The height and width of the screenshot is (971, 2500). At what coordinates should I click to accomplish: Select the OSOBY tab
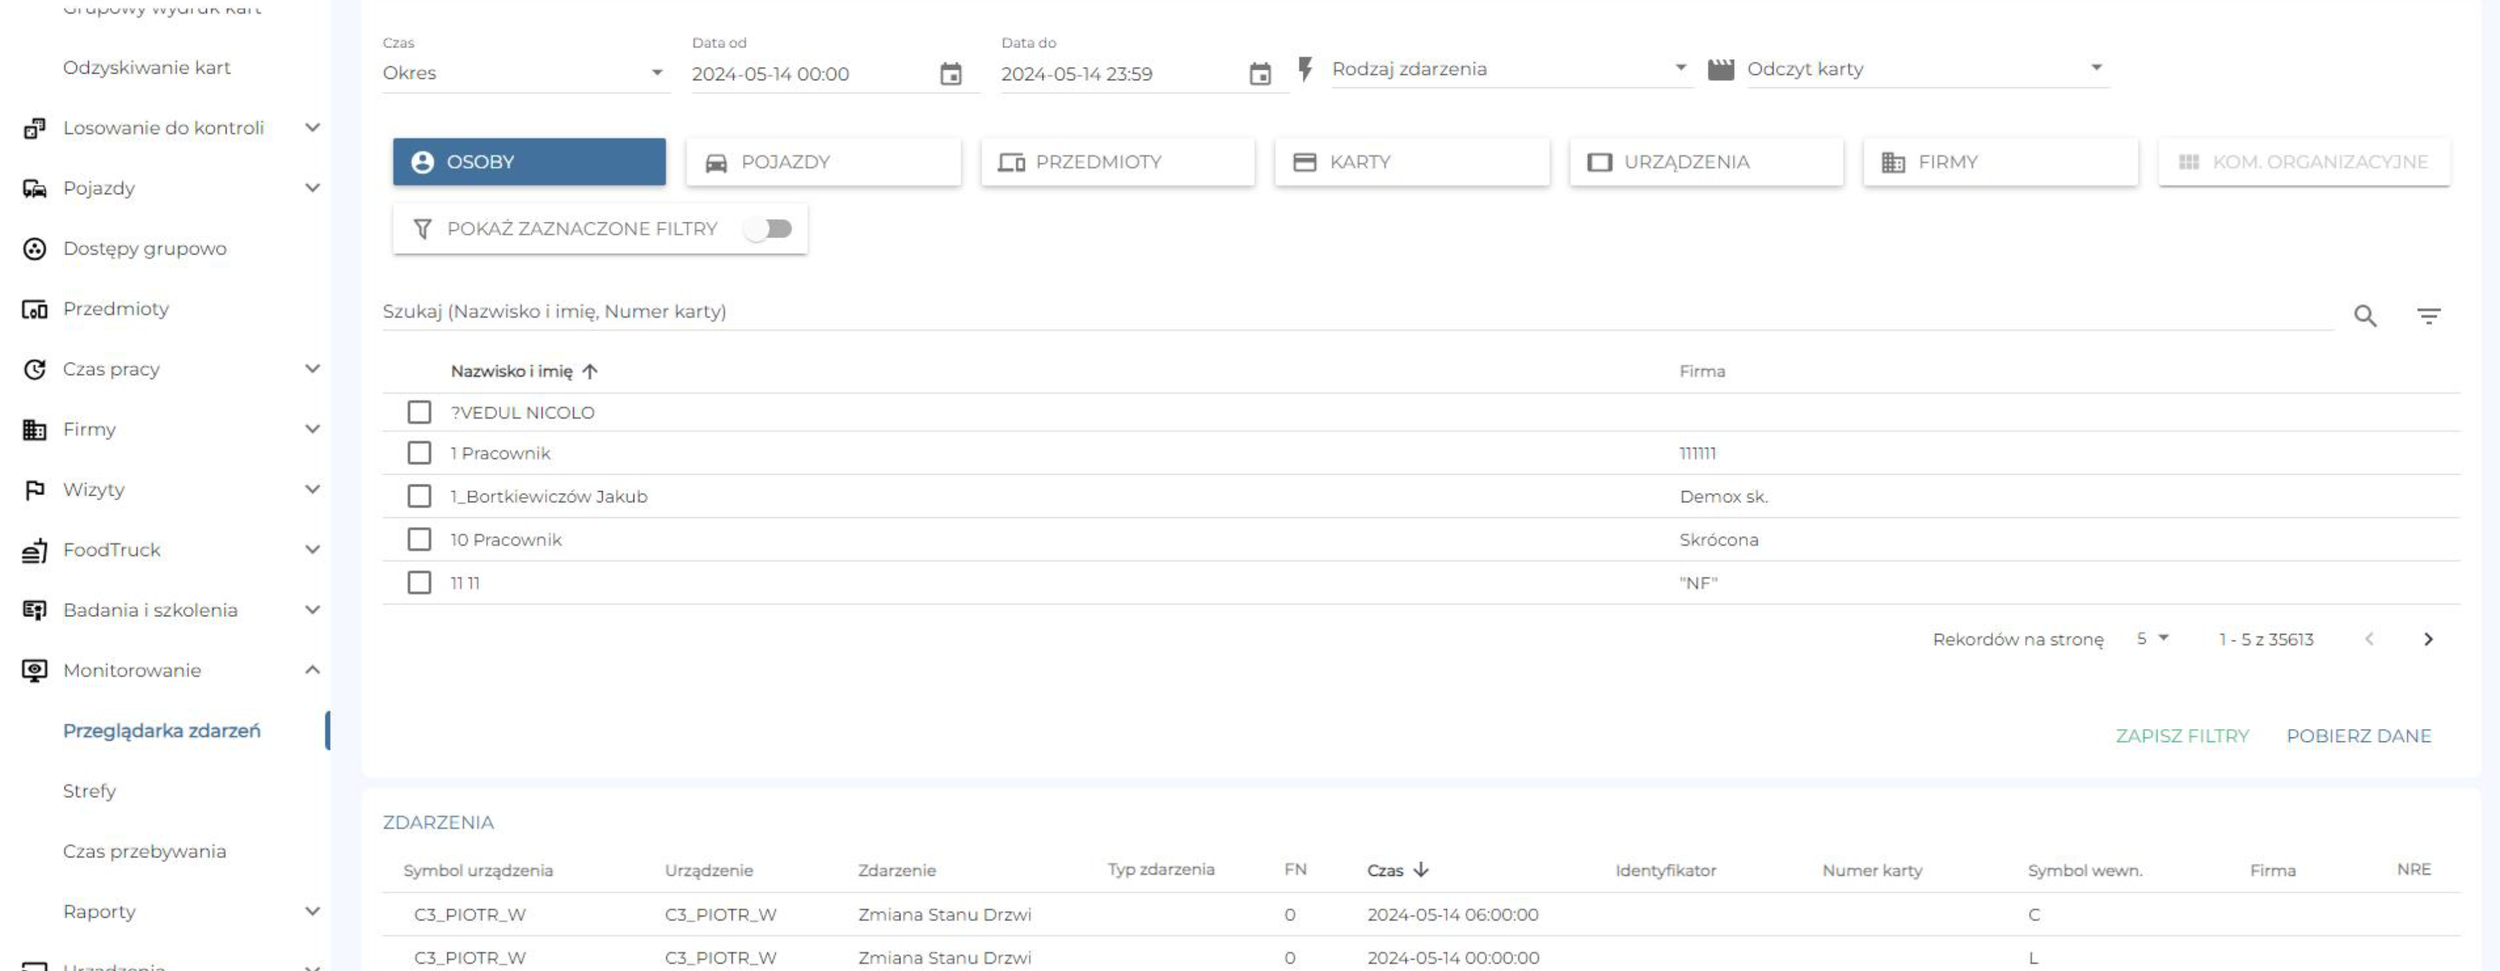tap(529, 162)
